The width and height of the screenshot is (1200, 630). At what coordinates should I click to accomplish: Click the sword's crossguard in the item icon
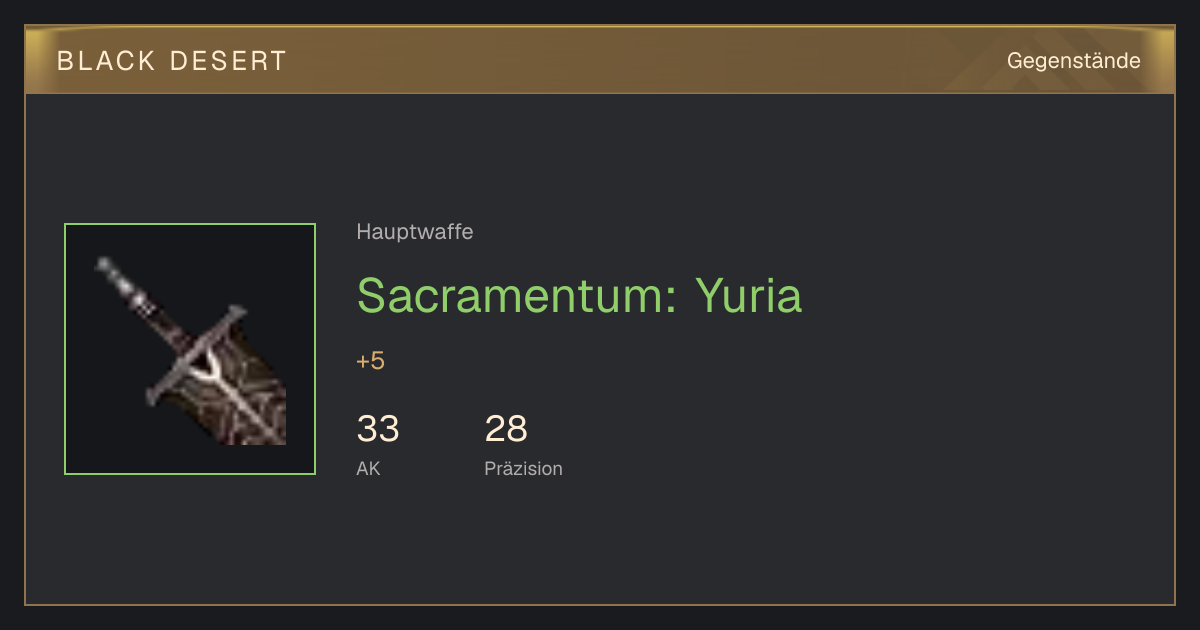click(x=195, y=355)
